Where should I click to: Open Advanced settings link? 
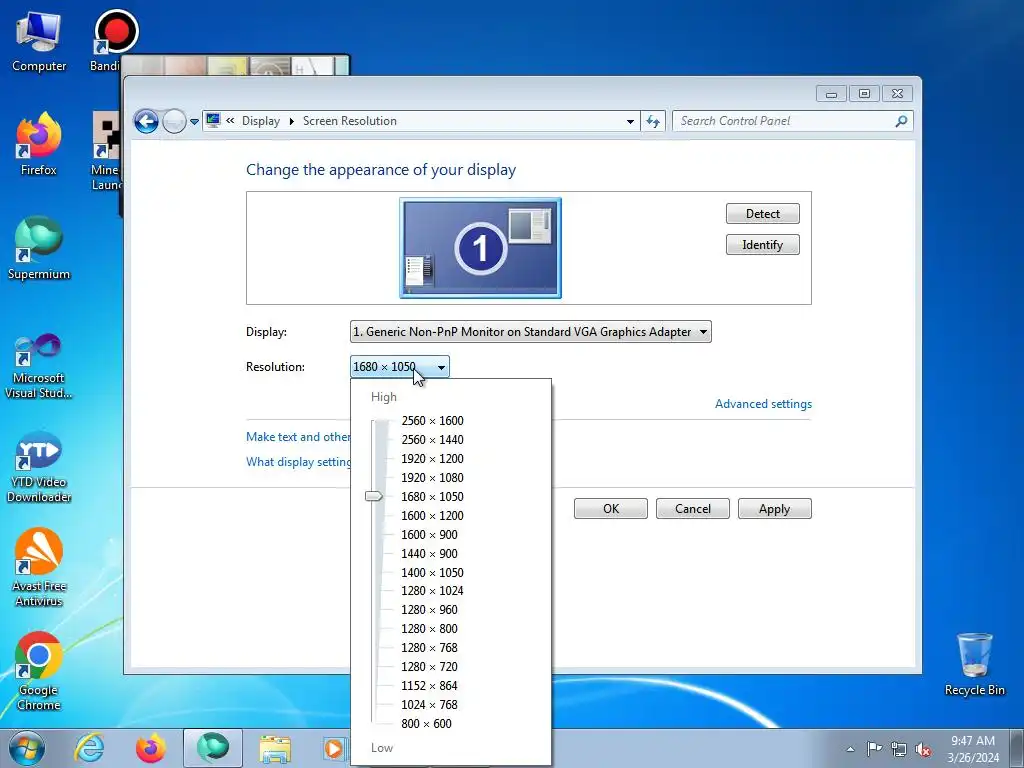763,404
